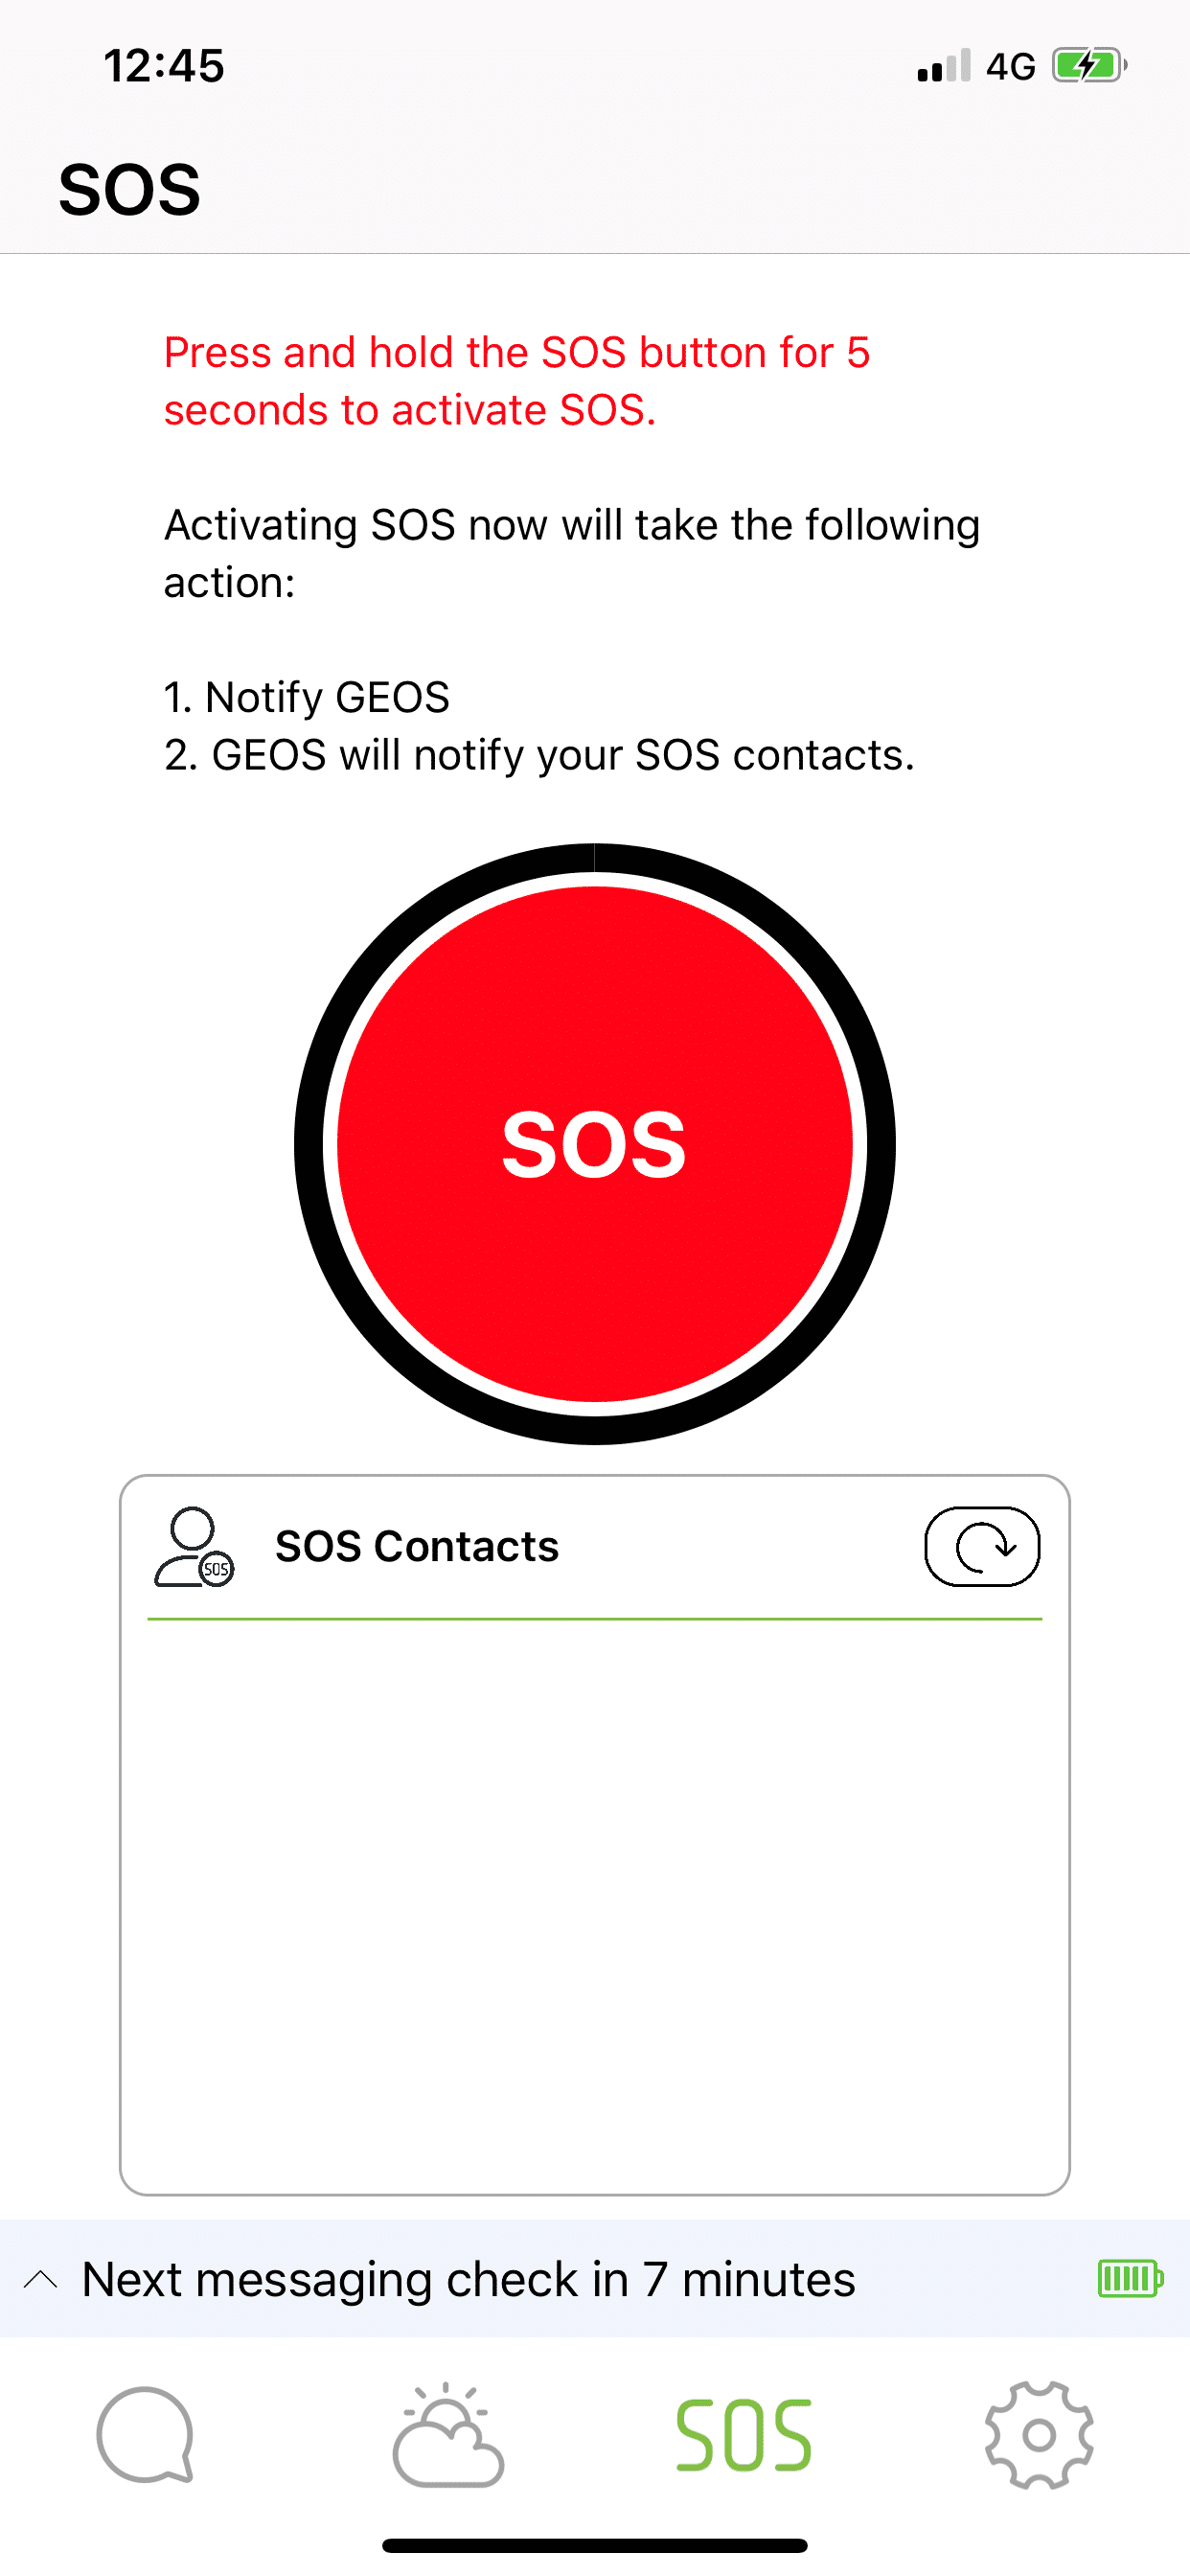Tap the 'Notify GEOS' action line
The height and width of the screenshot is (2576, 1190).
(x=306, y=697)
